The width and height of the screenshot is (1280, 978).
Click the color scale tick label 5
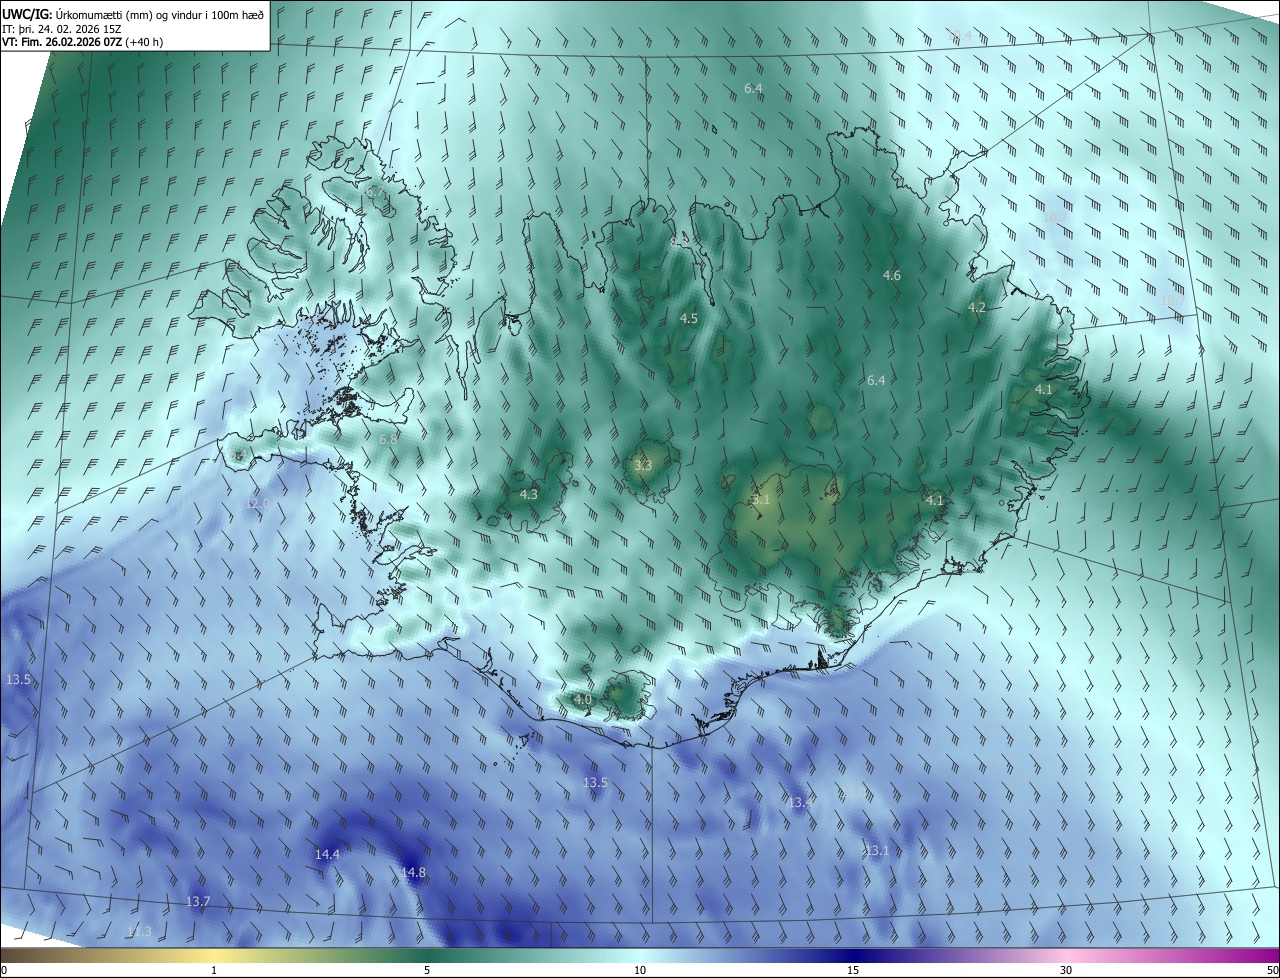[x=427, y=970]
